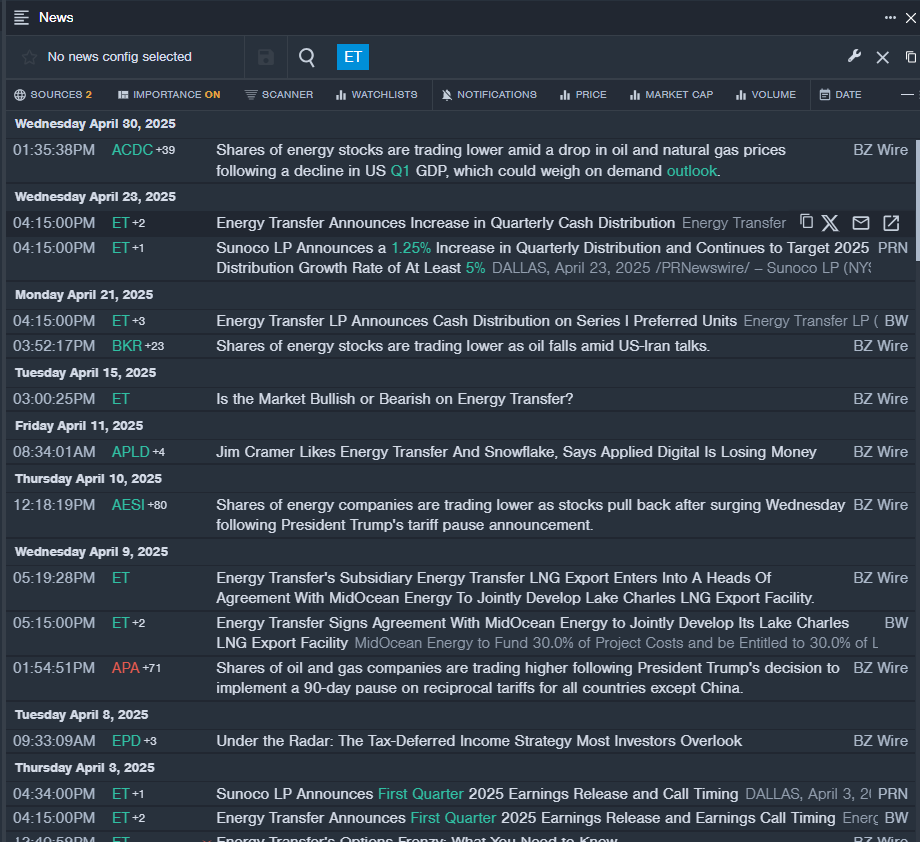The image size is (920, 842).
Task: Clear filters with the X beside the wrench
Action: point(882,57)
